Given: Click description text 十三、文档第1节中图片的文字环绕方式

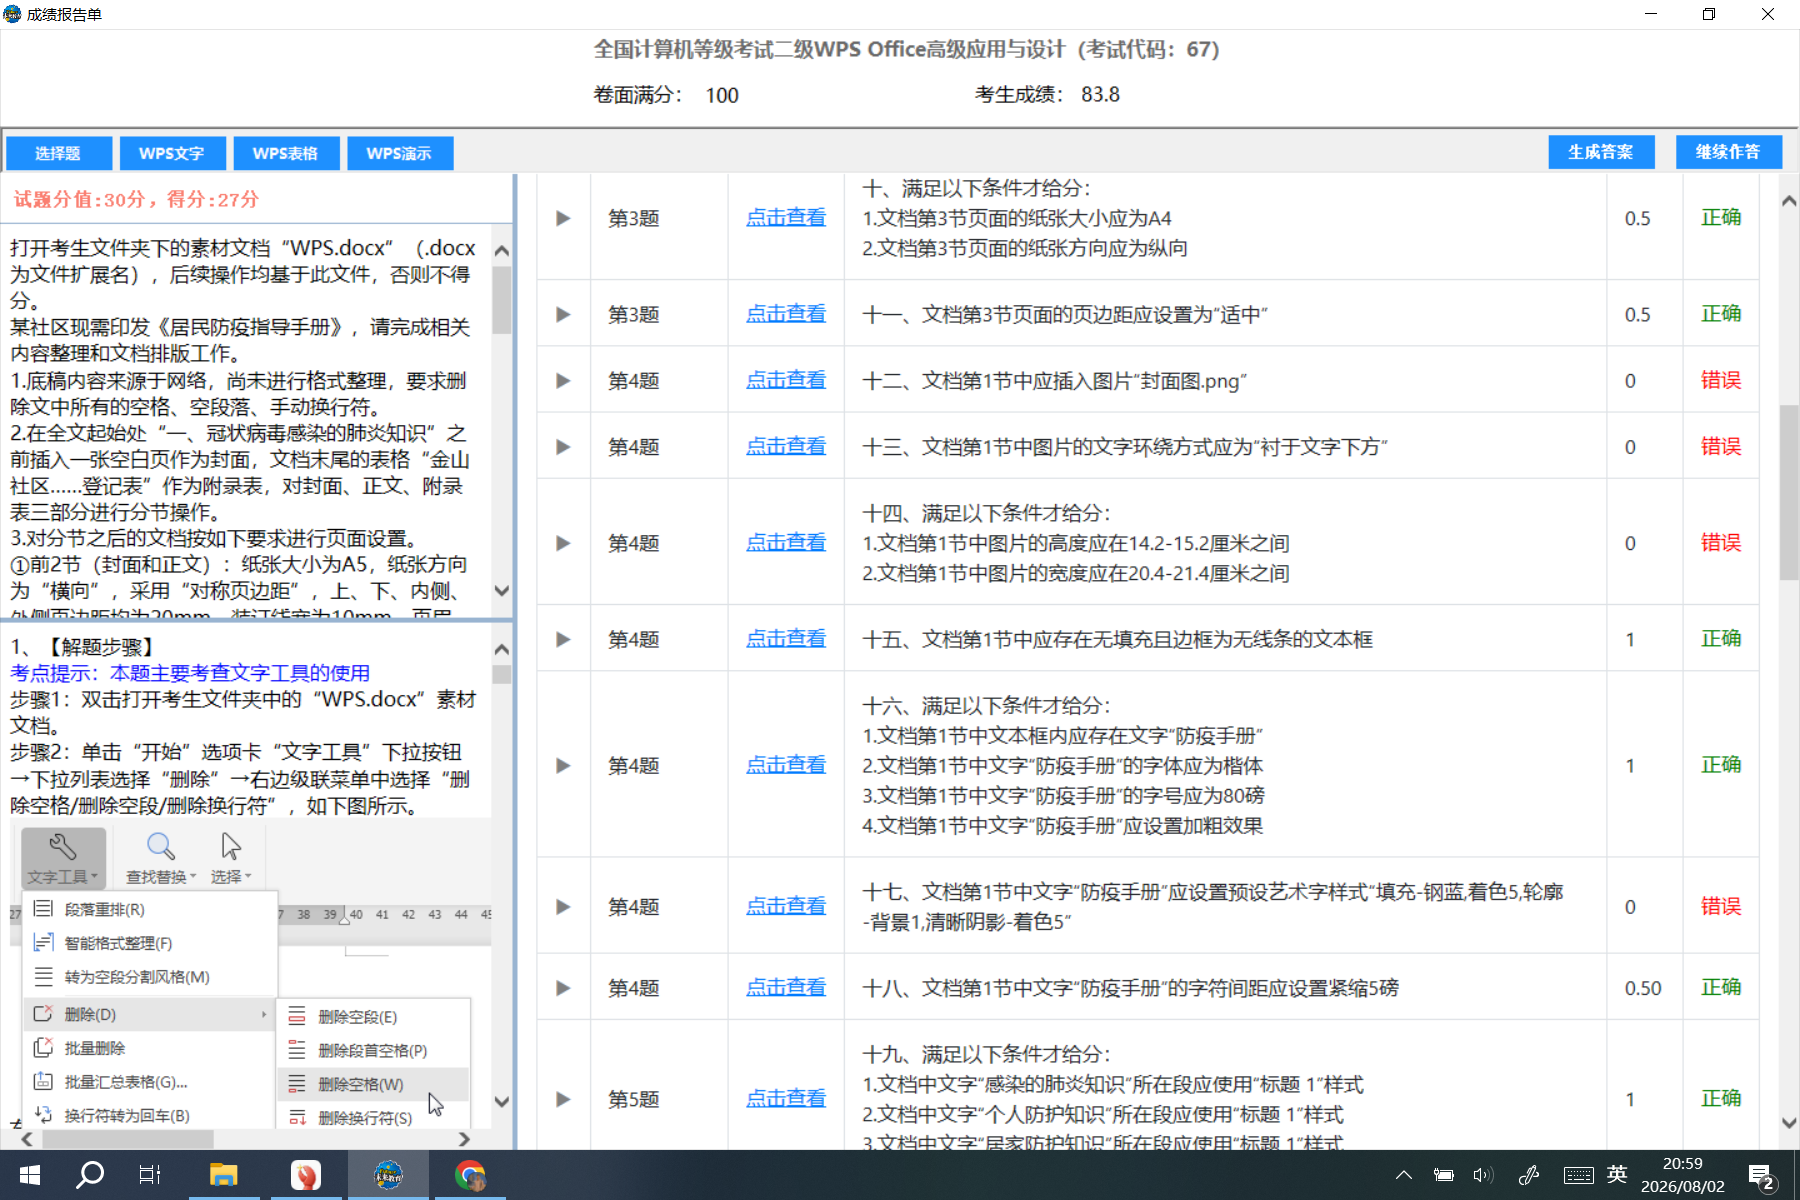Looking at the screenshot, I should [x=1125, y=447].
